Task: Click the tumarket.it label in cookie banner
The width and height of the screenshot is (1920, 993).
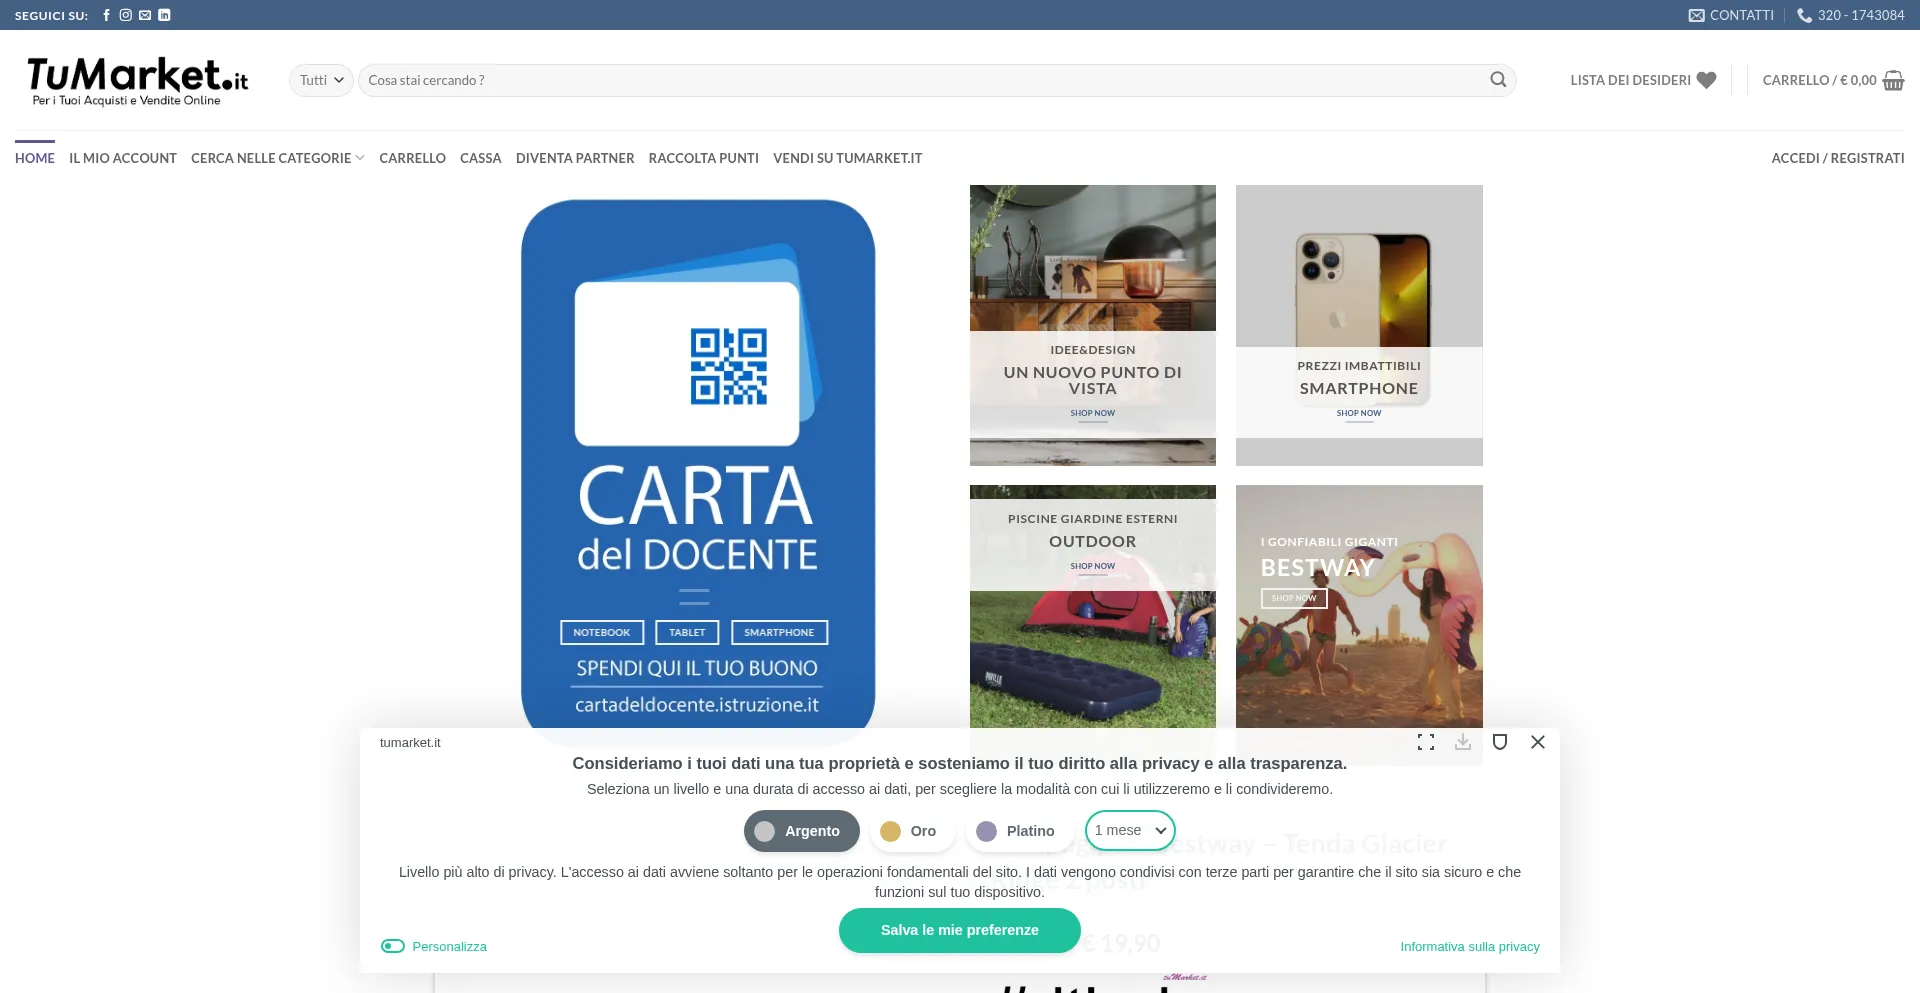Action: (x=410, y=742)
